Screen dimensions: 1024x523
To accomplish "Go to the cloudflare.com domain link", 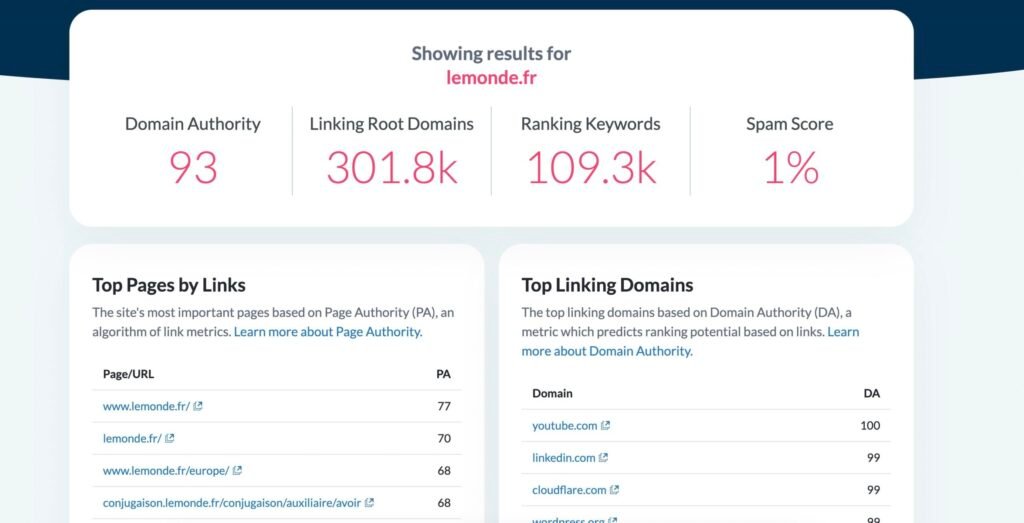I will pos(569,490).
